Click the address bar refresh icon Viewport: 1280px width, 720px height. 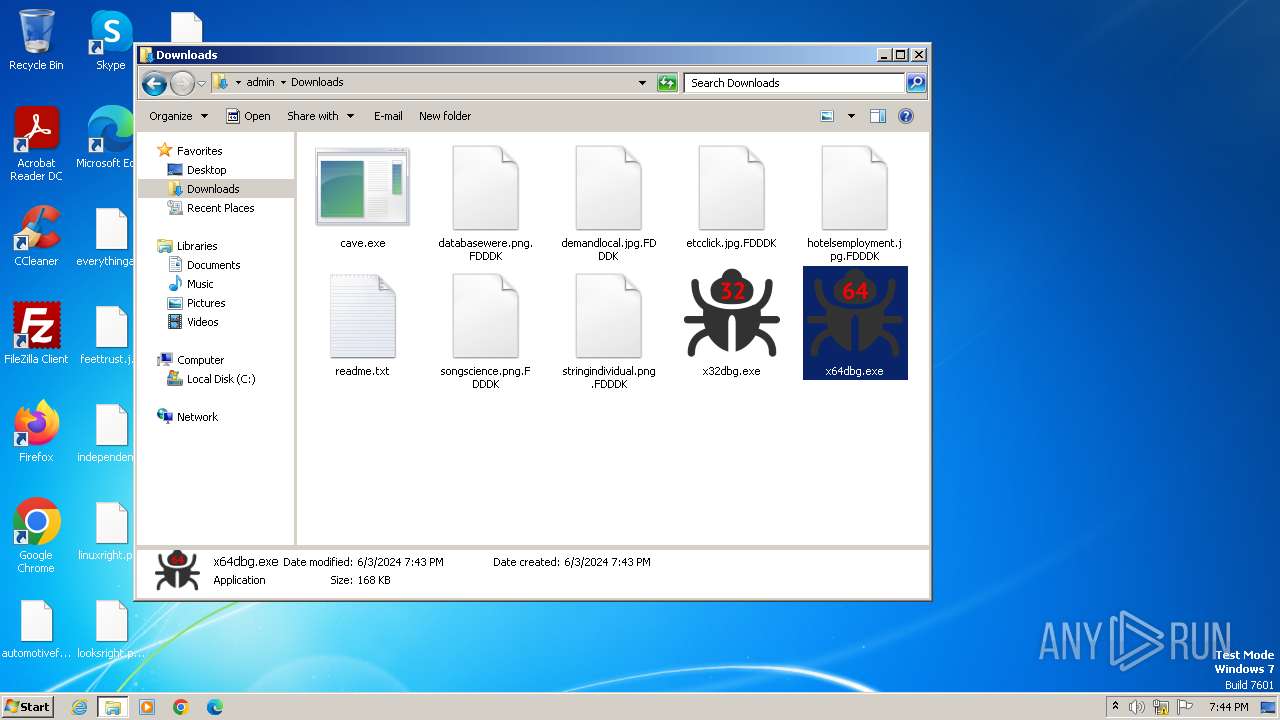[667, 83]
